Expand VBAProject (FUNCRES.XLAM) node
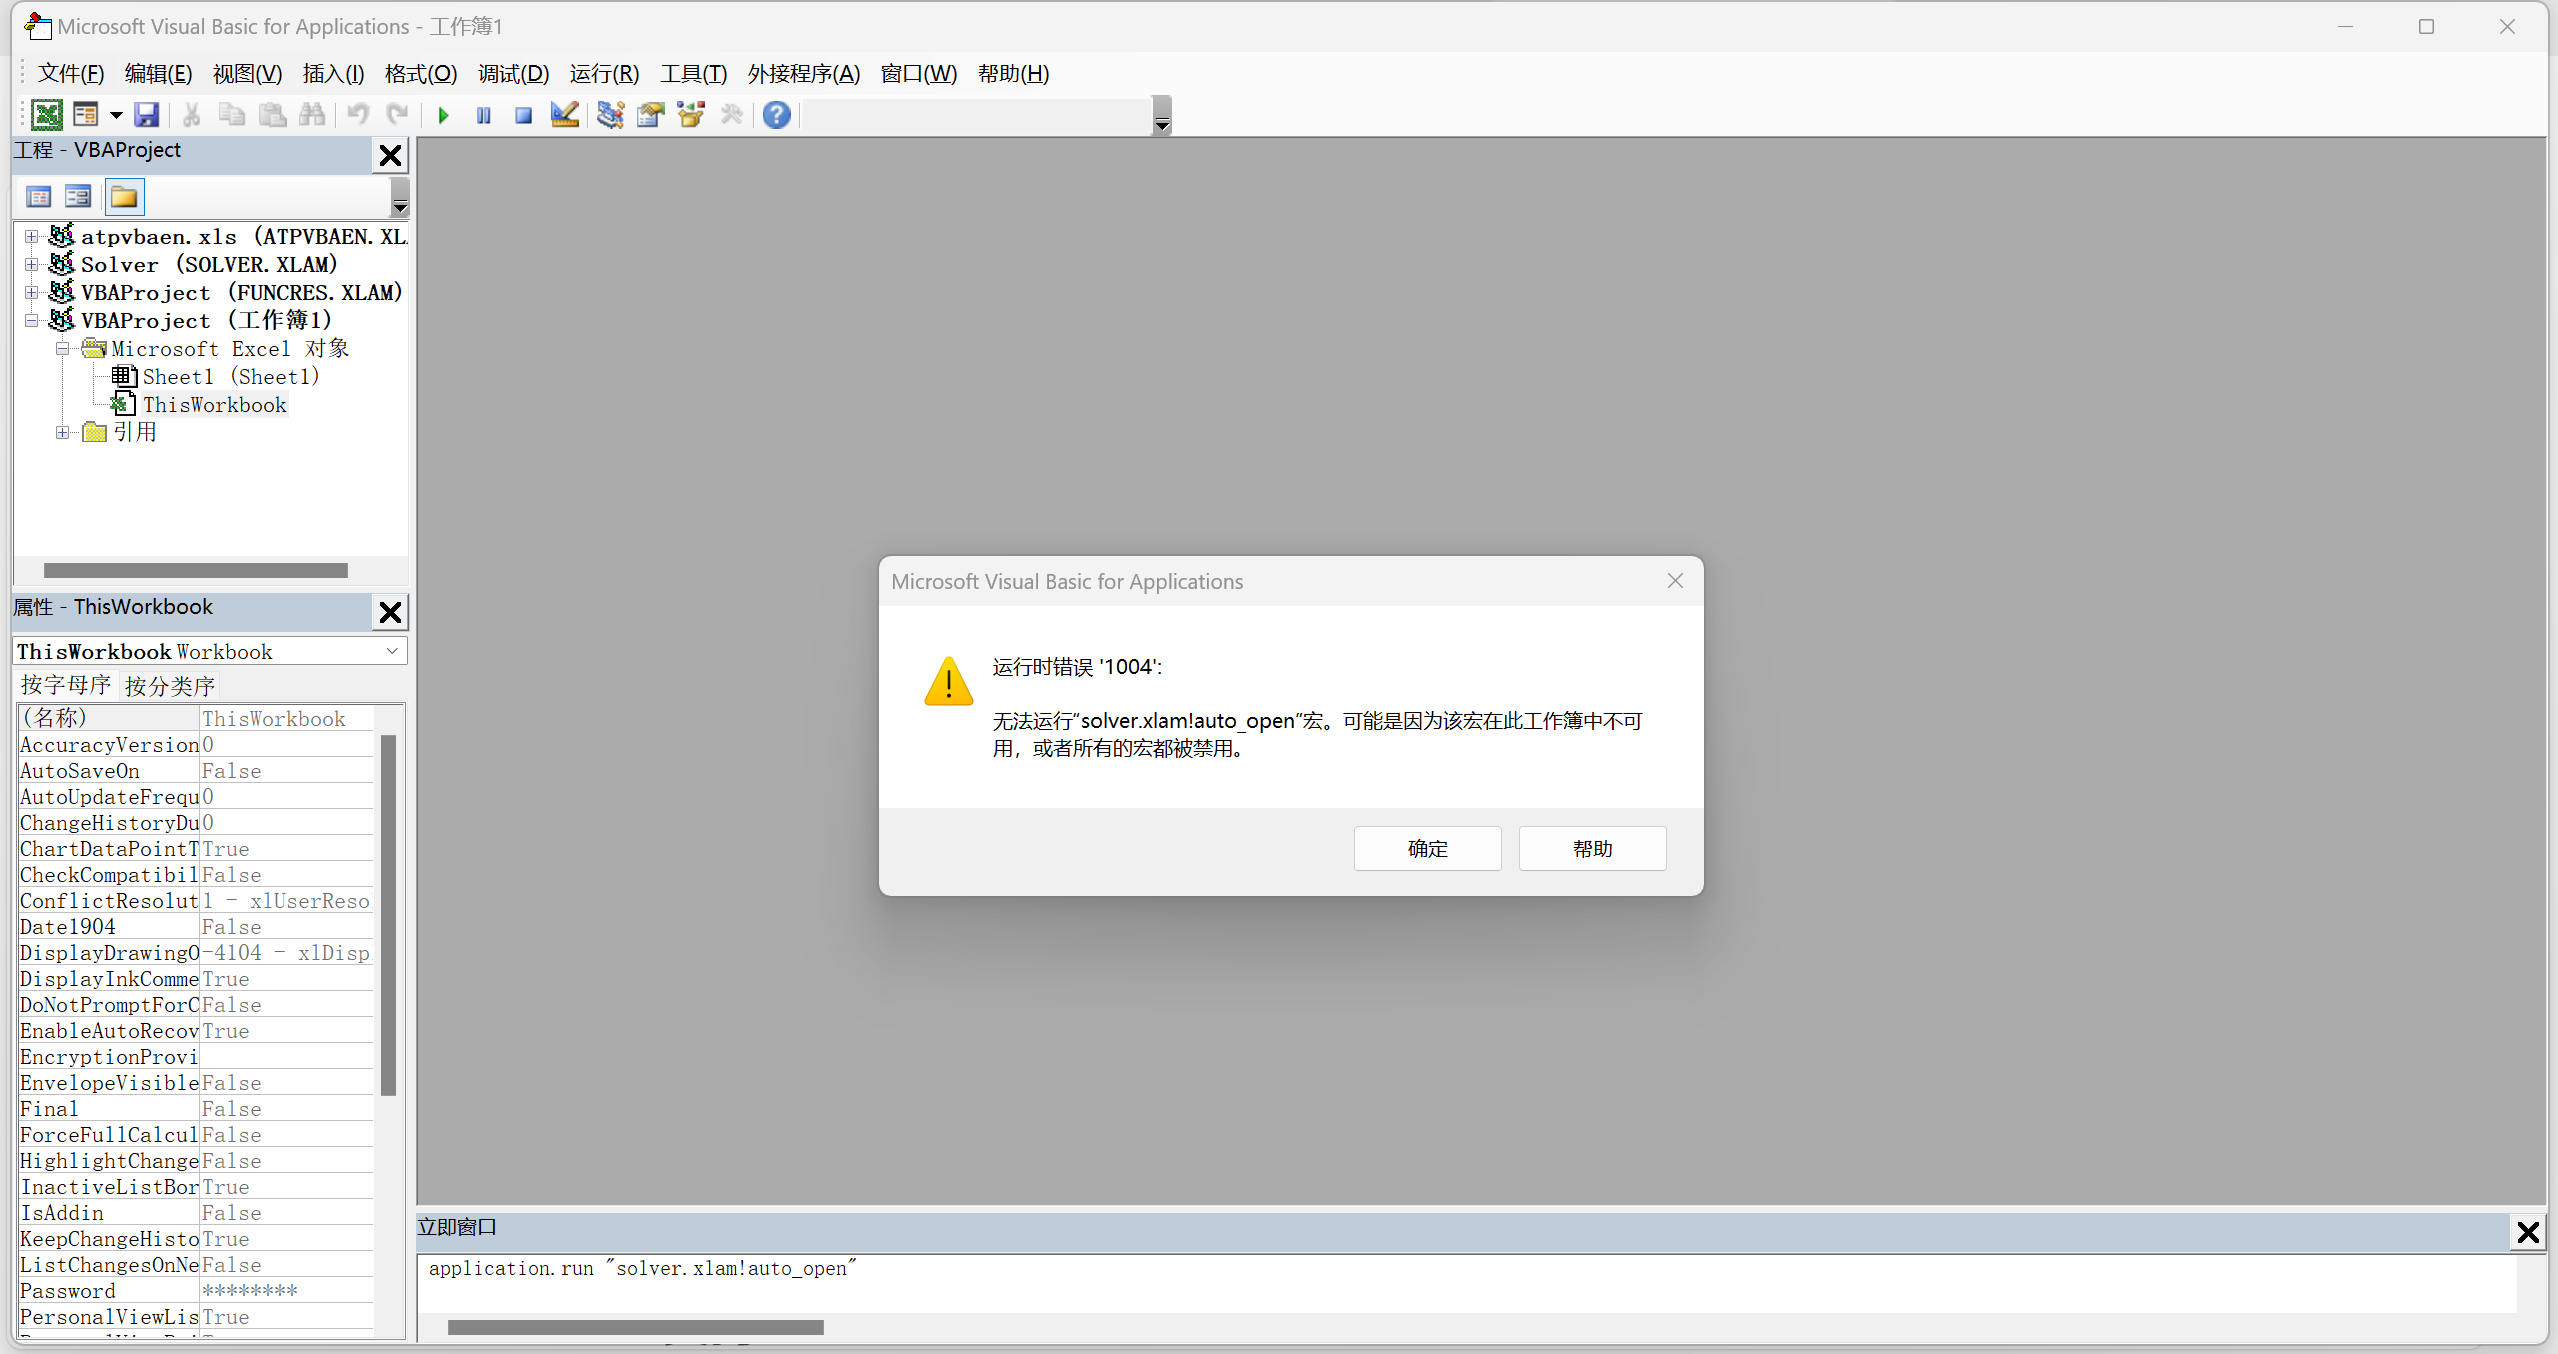The height and width of the screenshot is (1354, 2558). [32, 293]
